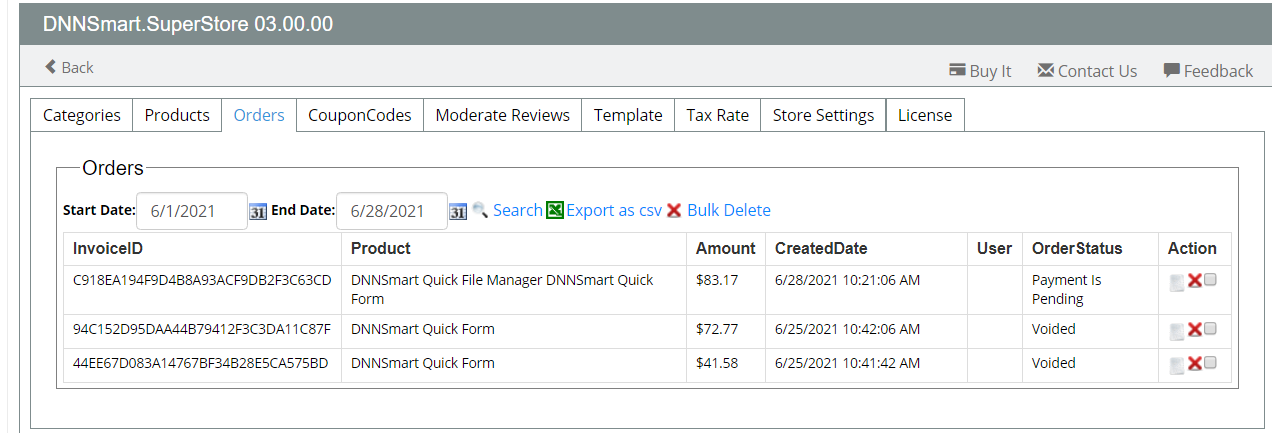Select invoice 94C152D95DAA44B79412F3C3DA11C87F

[202, 328]
